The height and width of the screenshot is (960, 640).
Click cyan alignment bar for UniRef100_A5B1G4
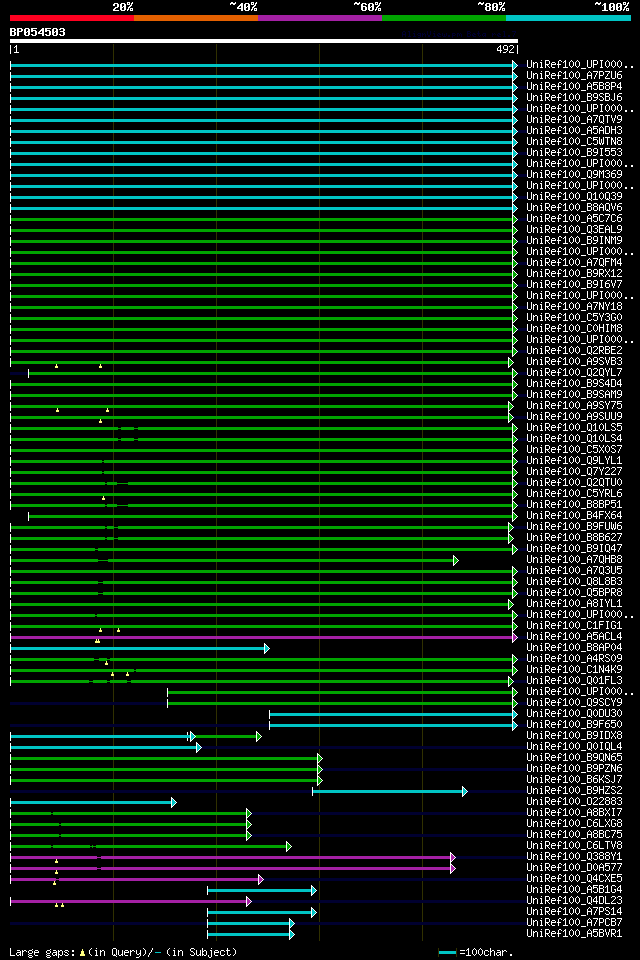point(262,891)
